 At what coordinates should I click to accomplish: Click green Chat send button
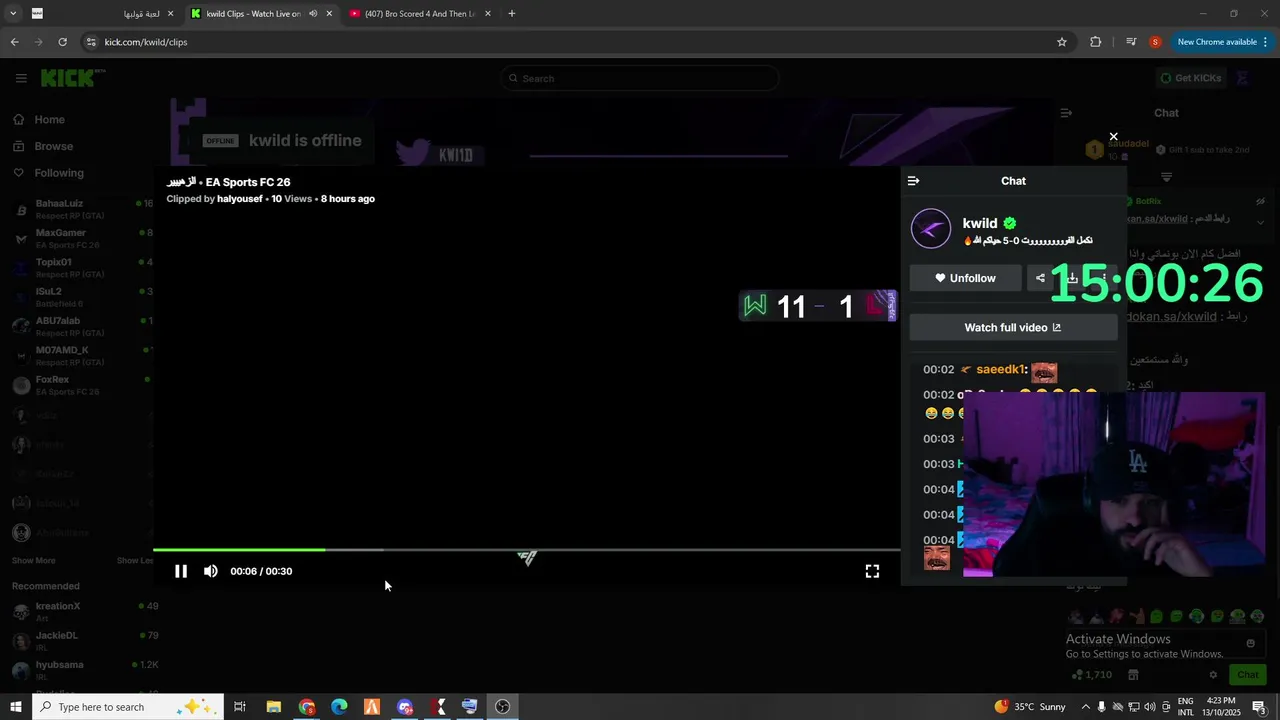pos(1246,675)
